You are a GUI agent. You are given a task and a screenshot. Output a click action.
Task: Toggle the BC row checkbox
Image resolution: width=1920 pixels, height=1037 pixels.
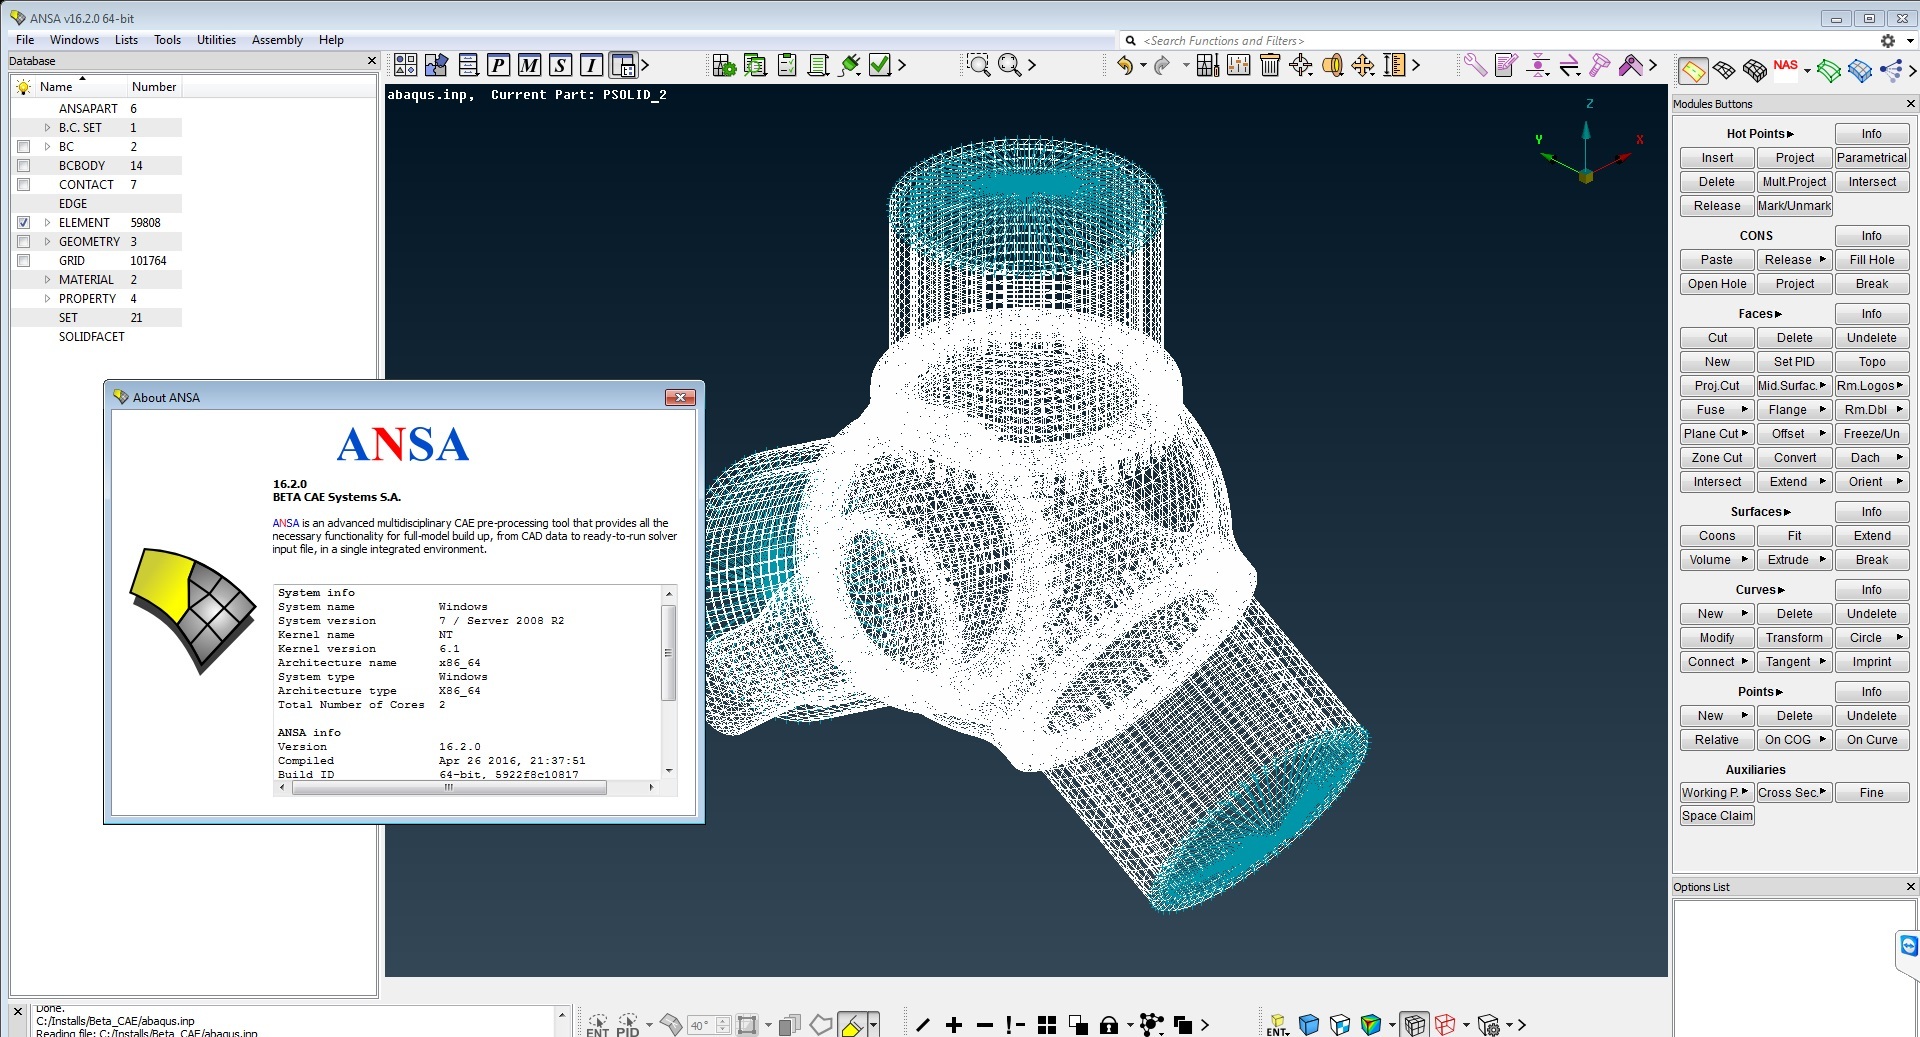coord(23,147)
